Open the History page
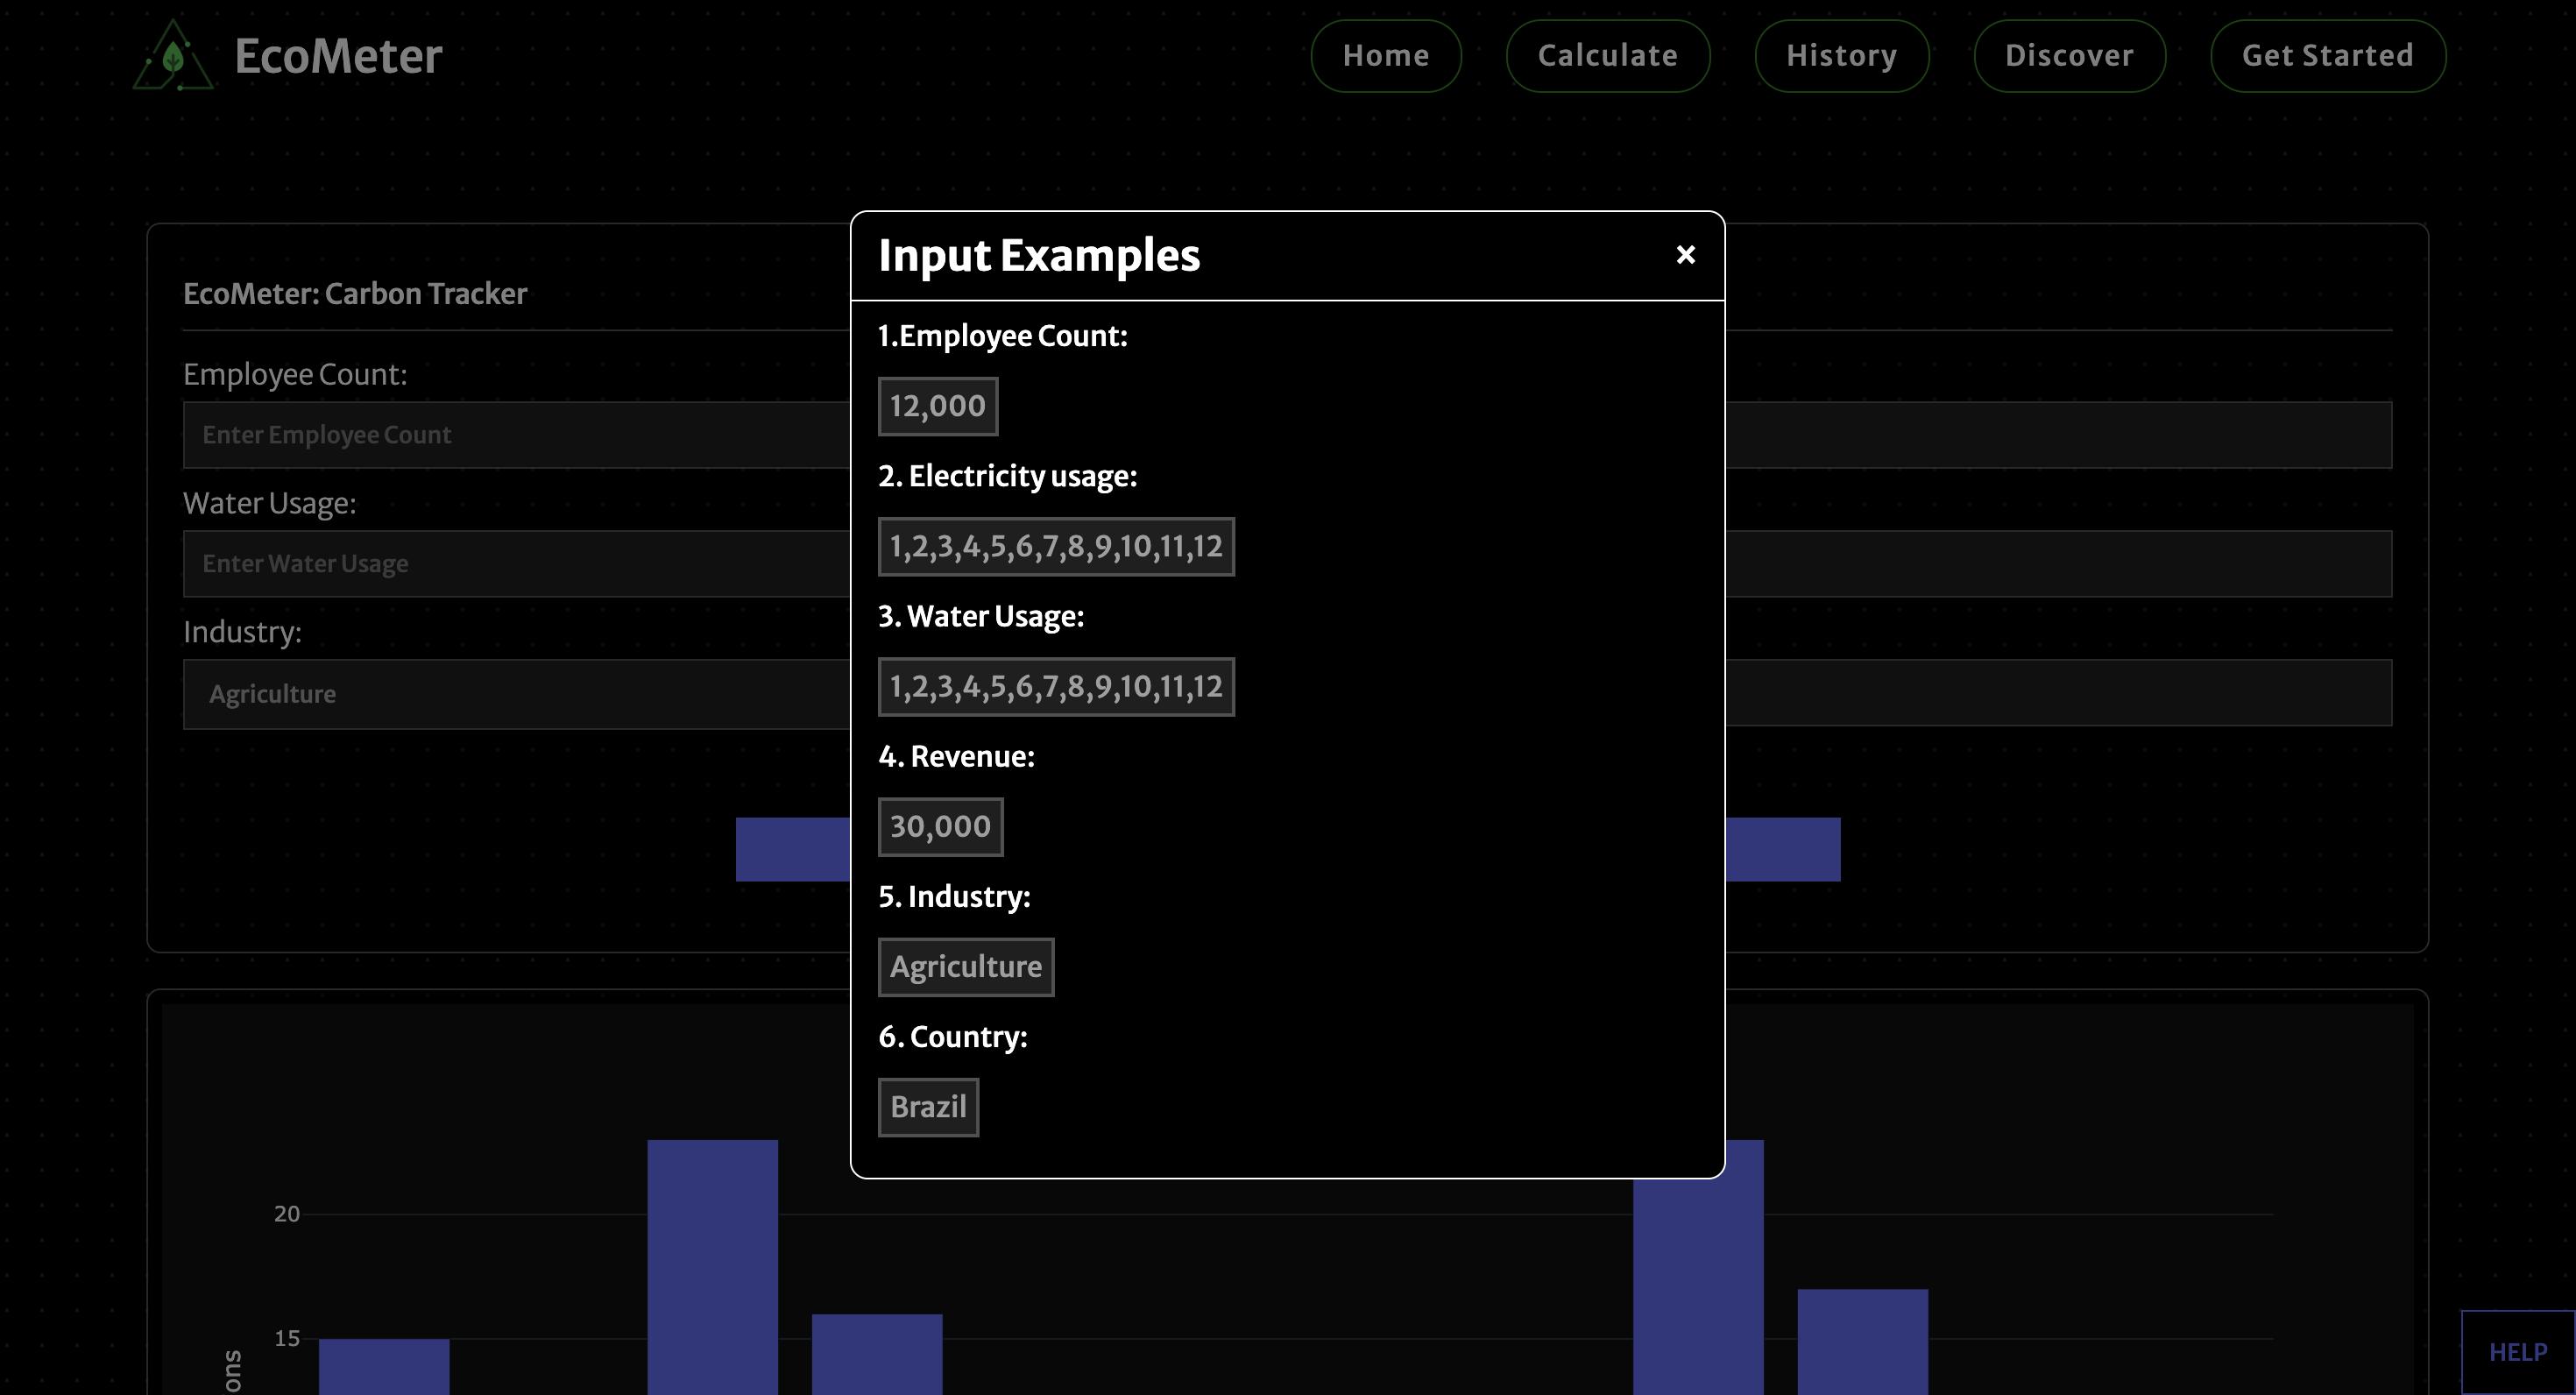Image resolution: width=2576 pixels, height=1395 pixels. pyautogui.click(x=1841, y=56)
